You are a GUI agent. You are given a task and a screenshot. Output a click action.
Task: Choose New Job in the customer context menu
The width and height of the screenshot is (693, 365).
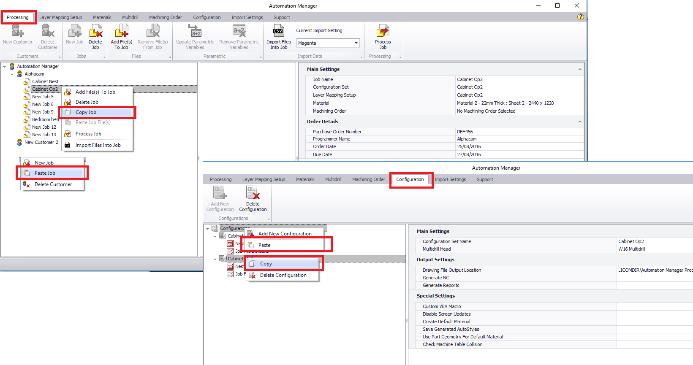(x=52, y=163)
